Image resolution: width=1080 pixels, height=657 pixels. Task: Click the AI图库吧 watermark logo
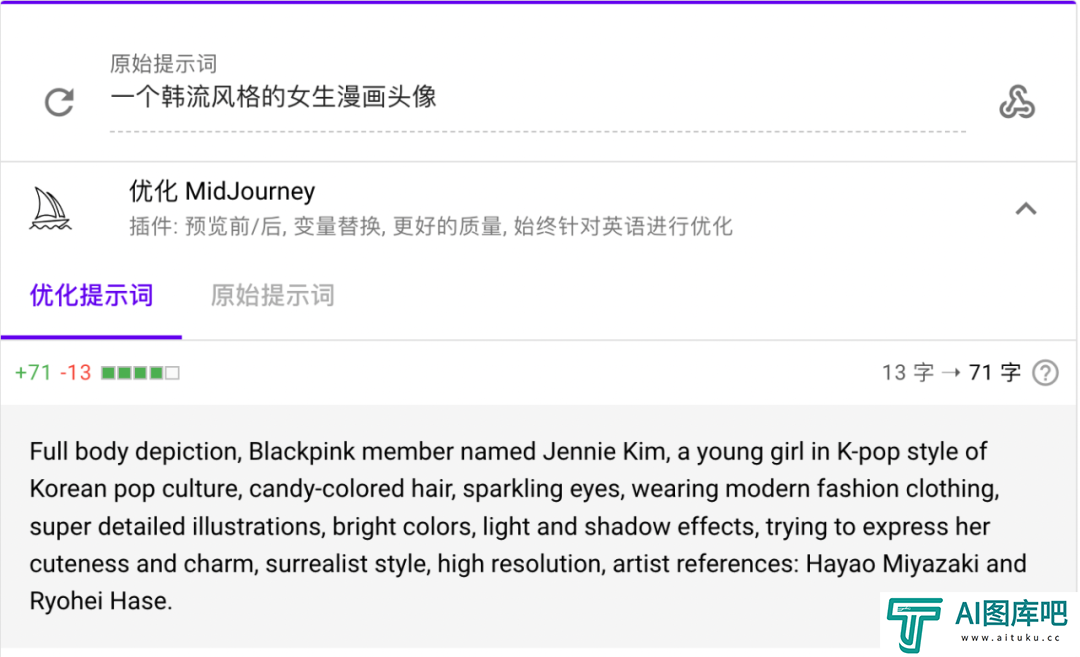978,623
